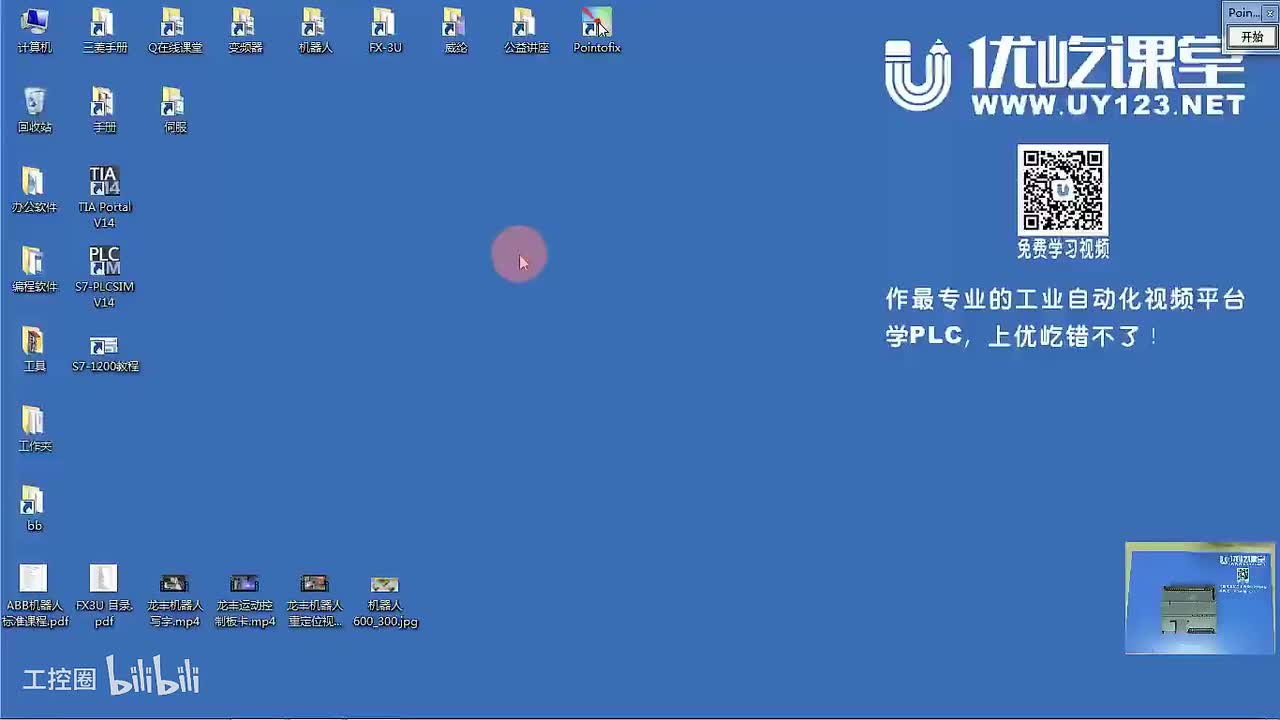Open the 三菱手册 folder shortcut
Image resolution: width=1280 pixels, height=720 pixels.
point(105,30)
